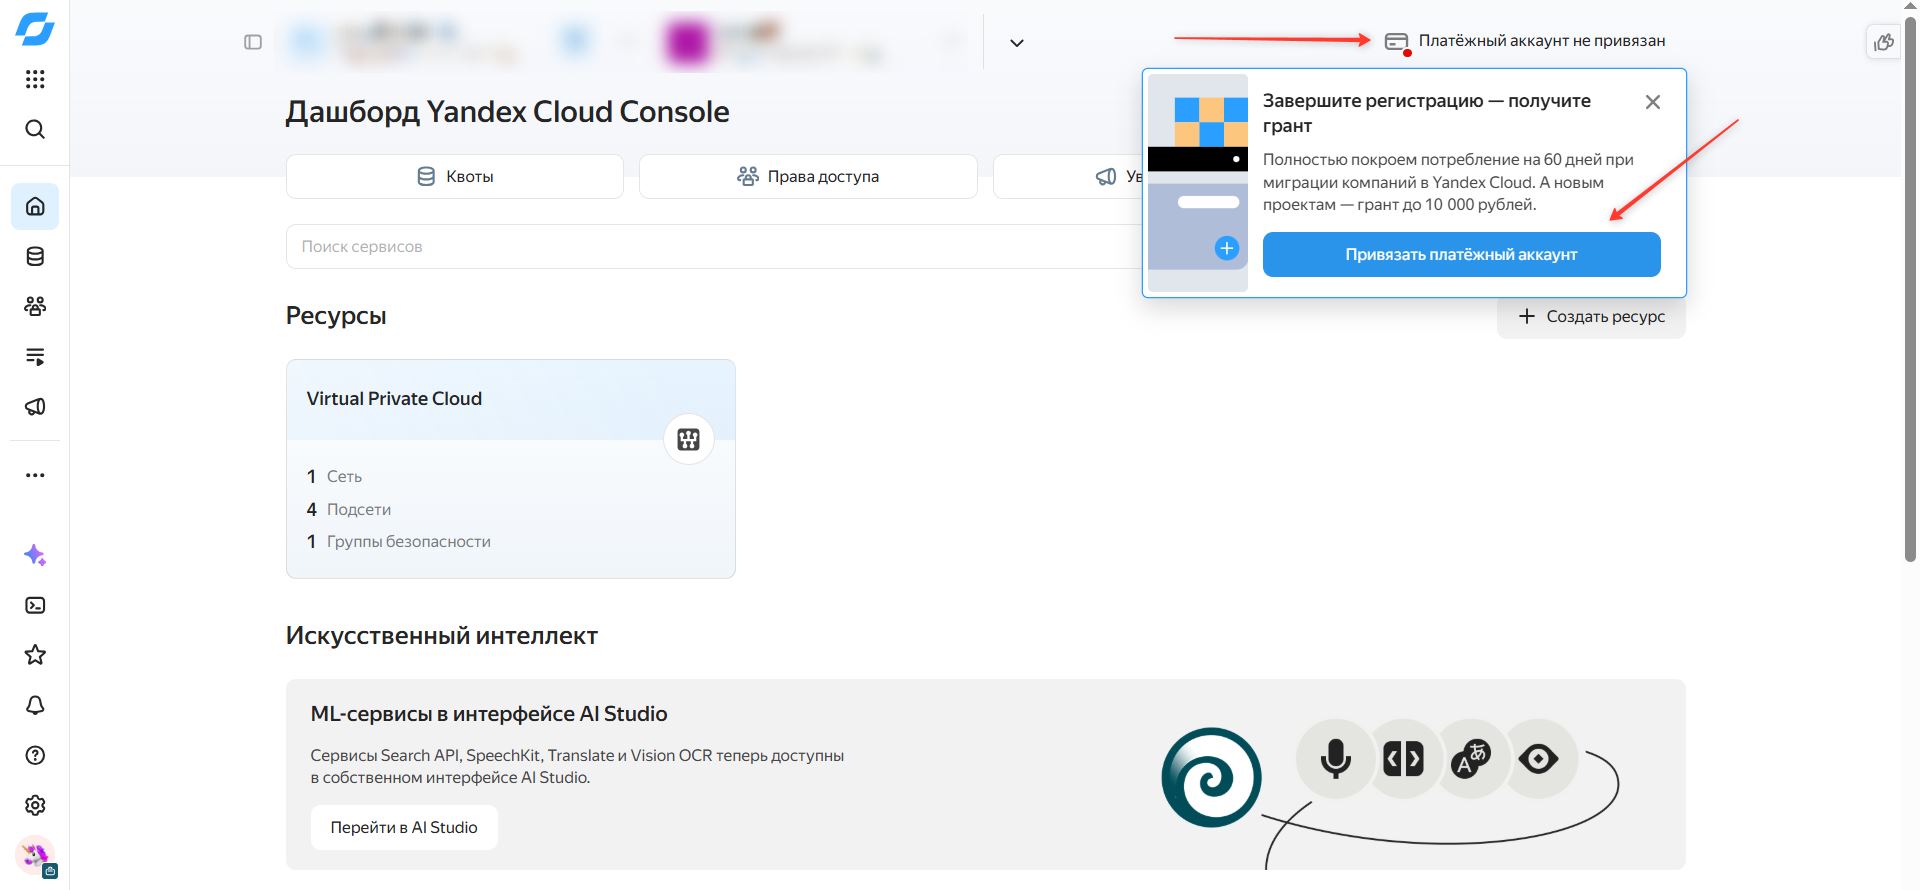This screenshot has height=890, width=1920.
Task: Open the AI sparkle sidebar icon
Action: pyautogui.click(x=35, y=556)
